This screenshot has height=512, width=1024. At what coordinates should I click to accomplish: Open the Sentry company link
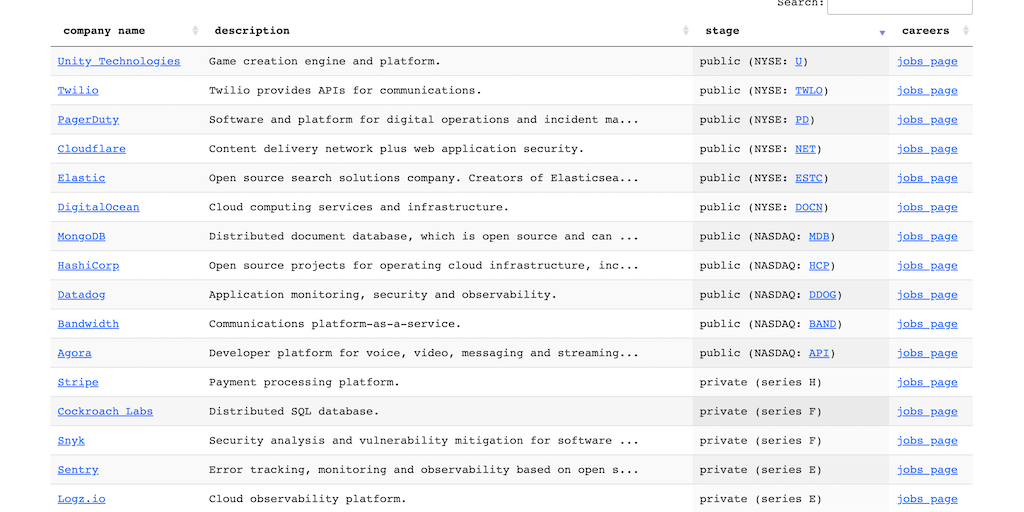[x=78, y=470]
